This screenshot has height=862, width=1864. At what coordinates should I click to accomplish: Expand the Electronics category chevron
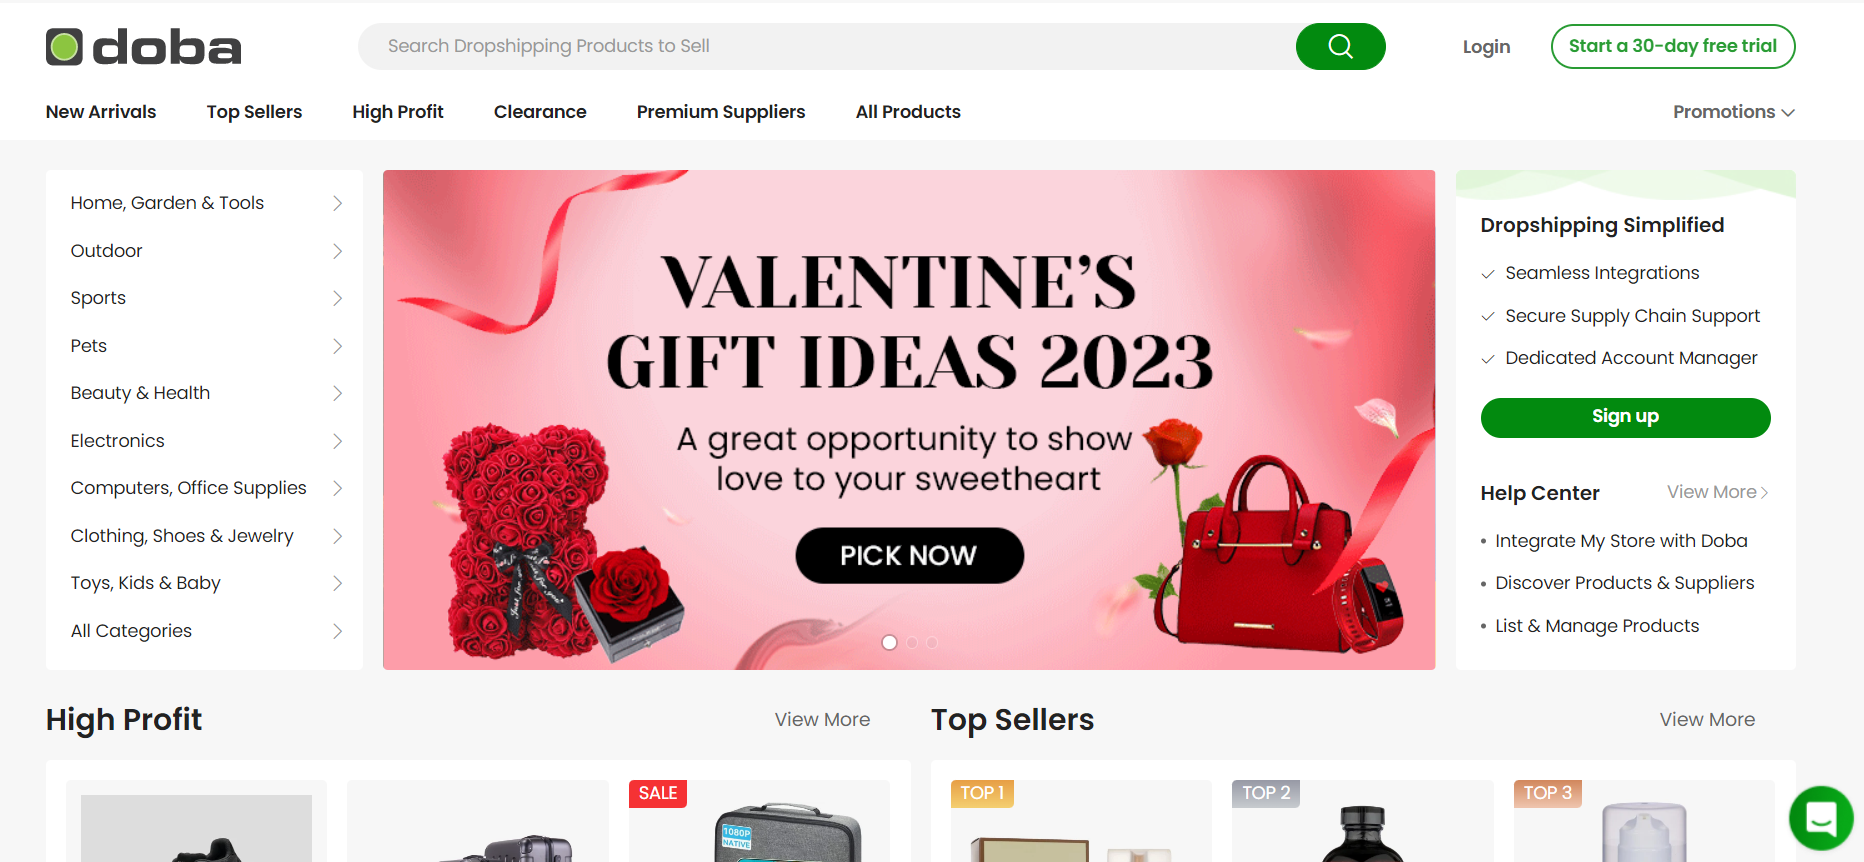pos(337,441)
